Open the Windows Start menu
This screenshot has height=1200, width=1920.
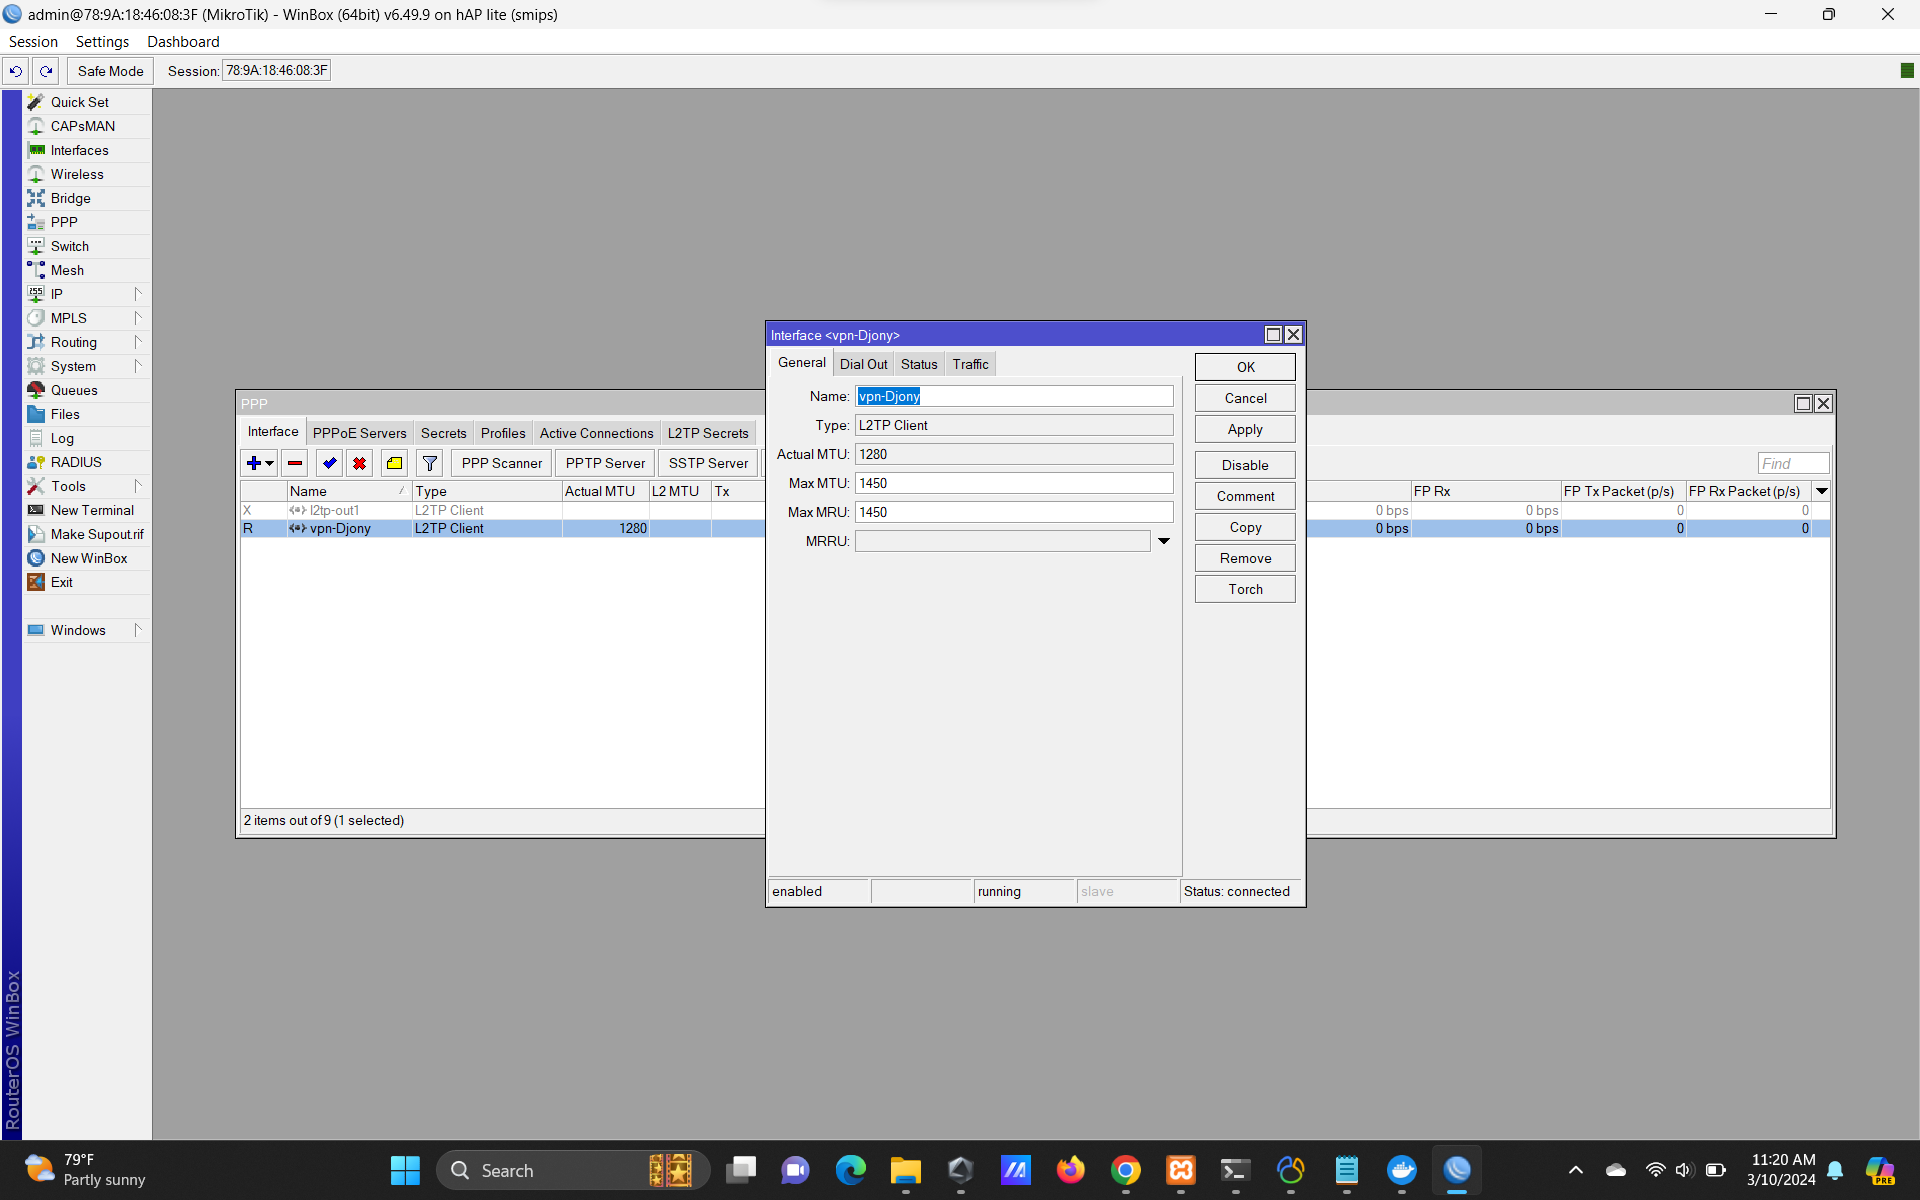point(405,1170)
